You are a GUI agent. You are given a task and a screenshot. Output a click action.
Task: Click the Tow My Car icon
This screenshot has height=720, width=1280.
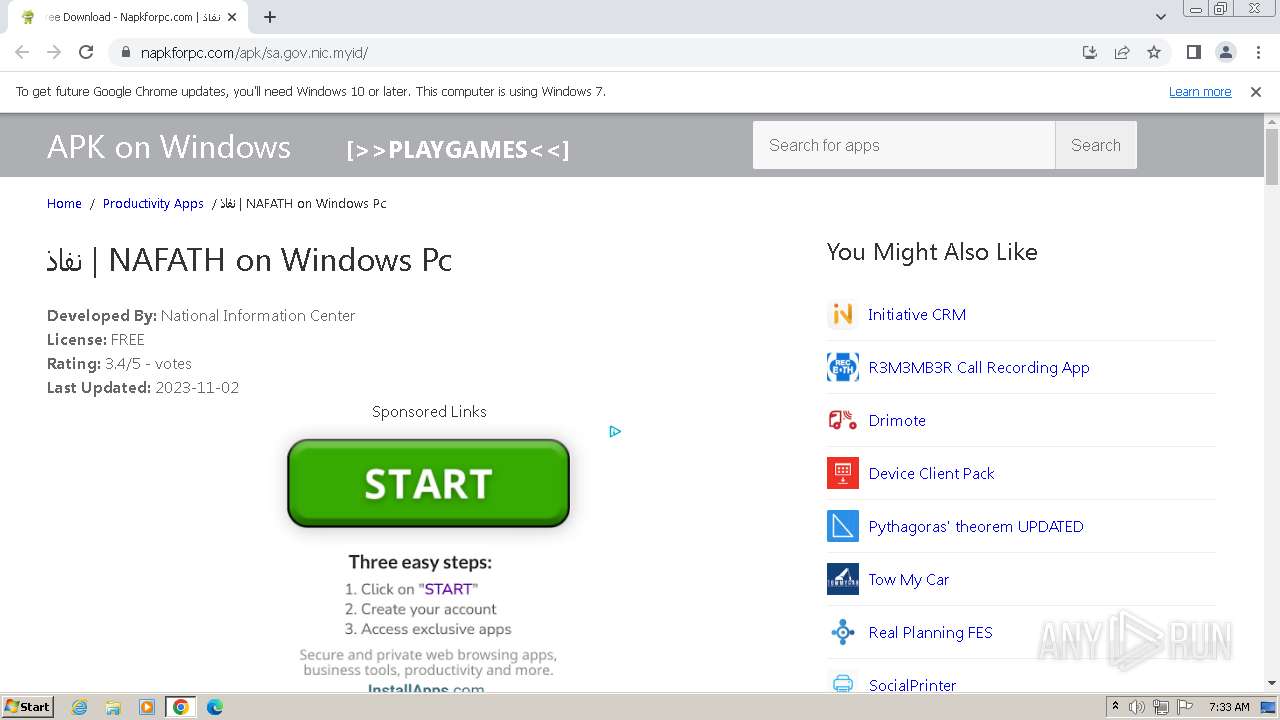point(843,579)
